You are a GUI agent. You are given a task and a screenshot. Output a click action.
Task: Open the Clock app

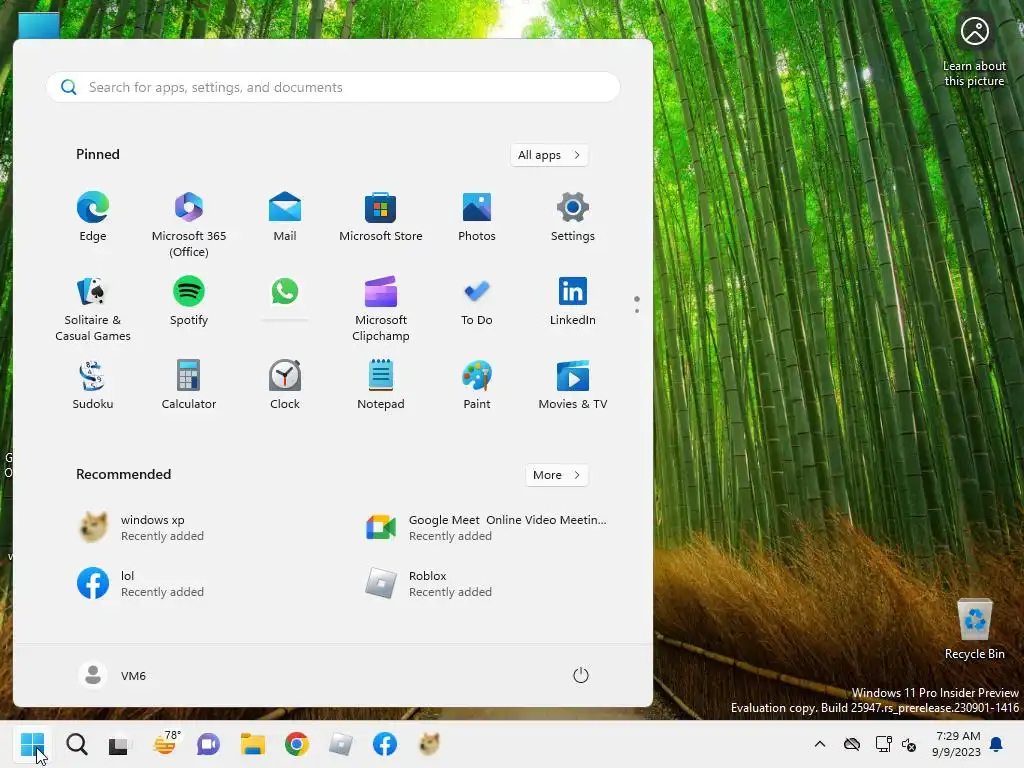pos(285,385)
